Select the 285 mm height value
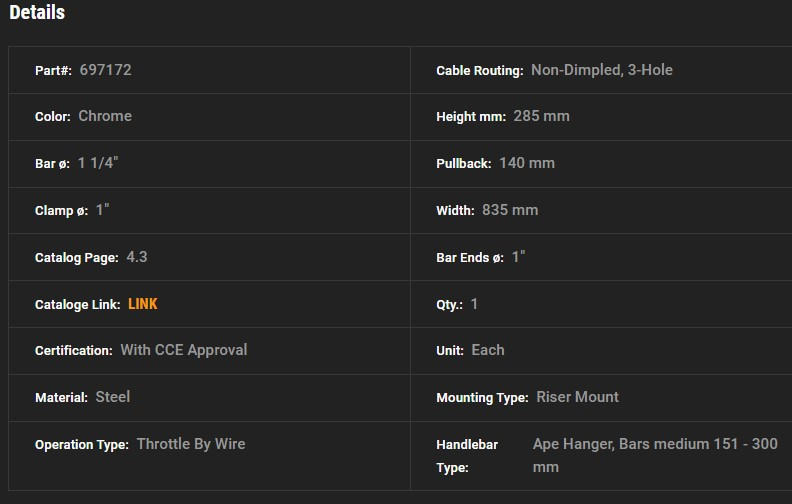This screenshot has height=504, width=792. coord(541,116)
